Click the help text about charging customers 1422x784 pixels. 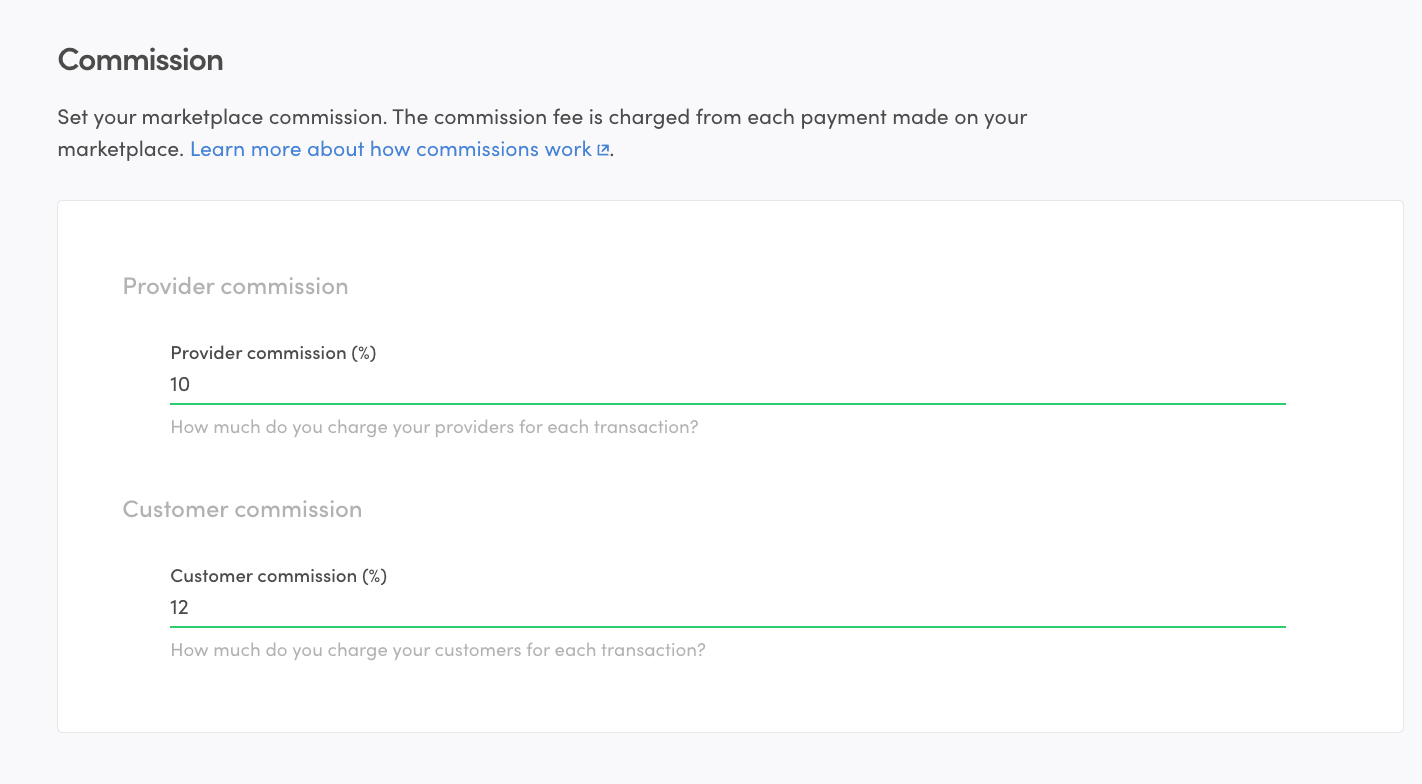438,650
